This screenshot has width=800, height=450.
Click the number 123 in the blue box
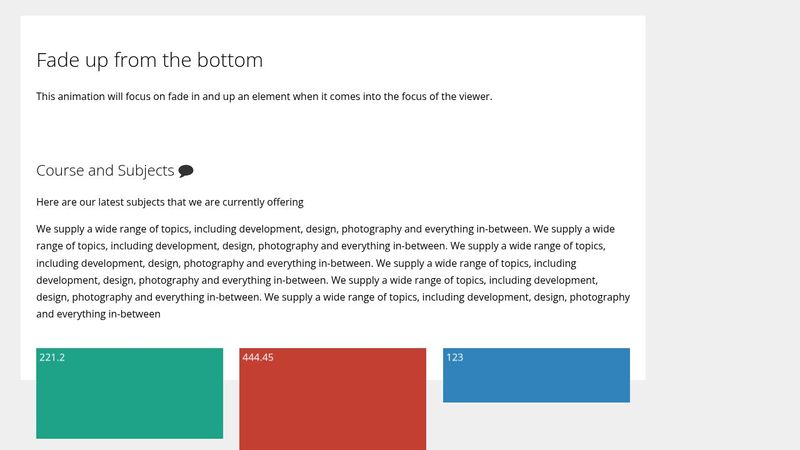click(x=455, y=357)
